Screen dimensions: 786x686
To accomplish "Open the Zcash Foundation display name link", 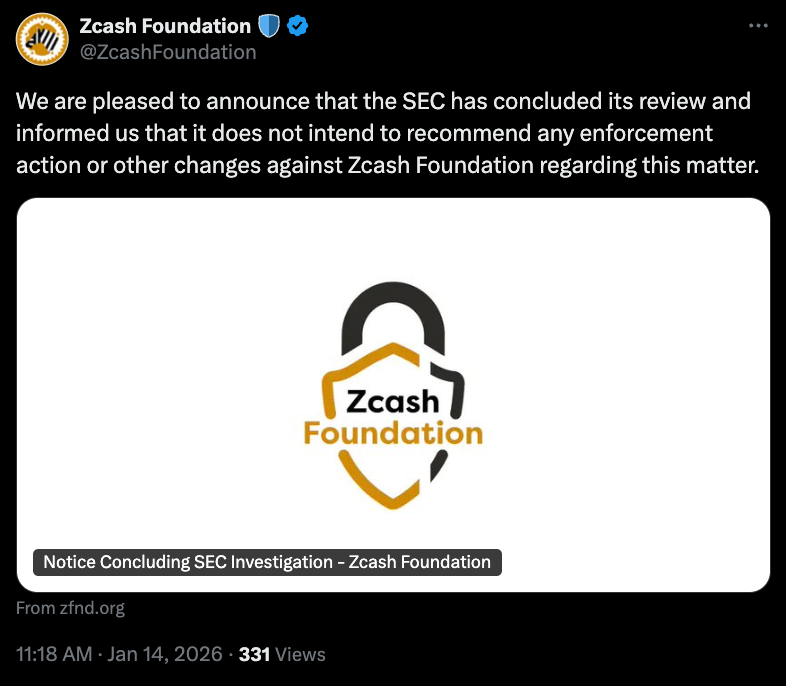I will click(x=165, y=26).
